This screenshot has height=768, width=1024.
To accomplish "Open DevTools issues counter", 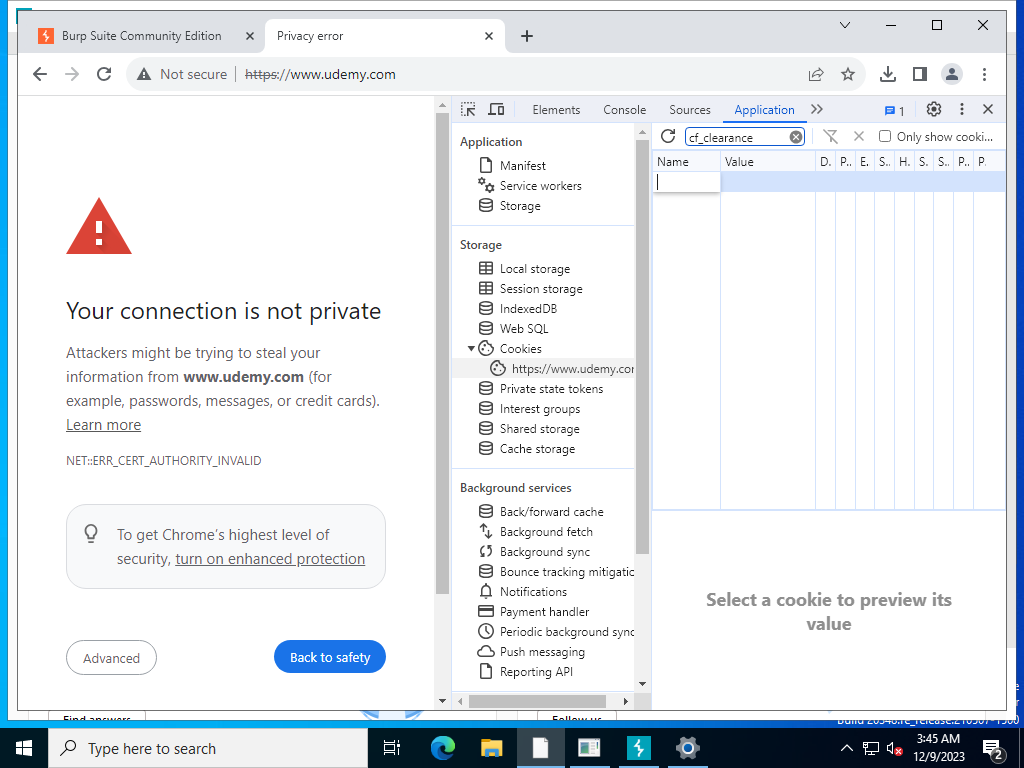I will [x=895, y=110].
